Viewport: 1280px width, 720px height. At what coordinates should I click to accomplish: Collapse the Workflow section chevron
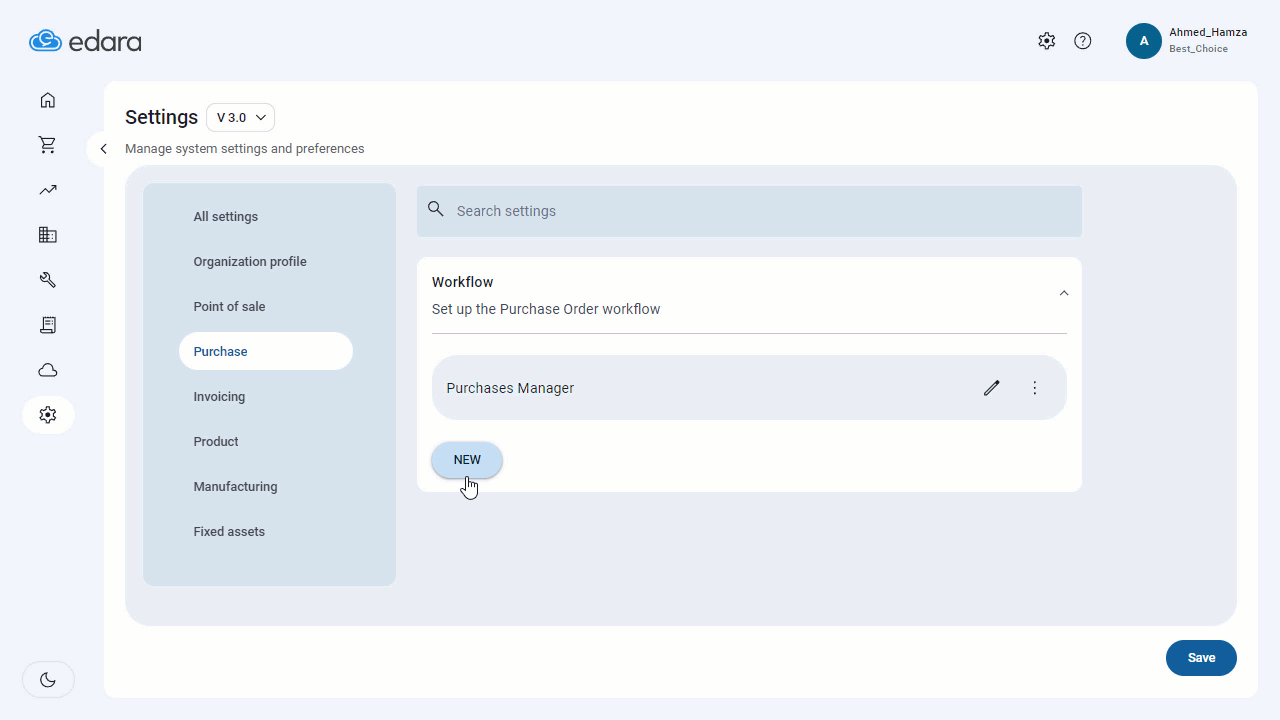[x=1064, y=293]
